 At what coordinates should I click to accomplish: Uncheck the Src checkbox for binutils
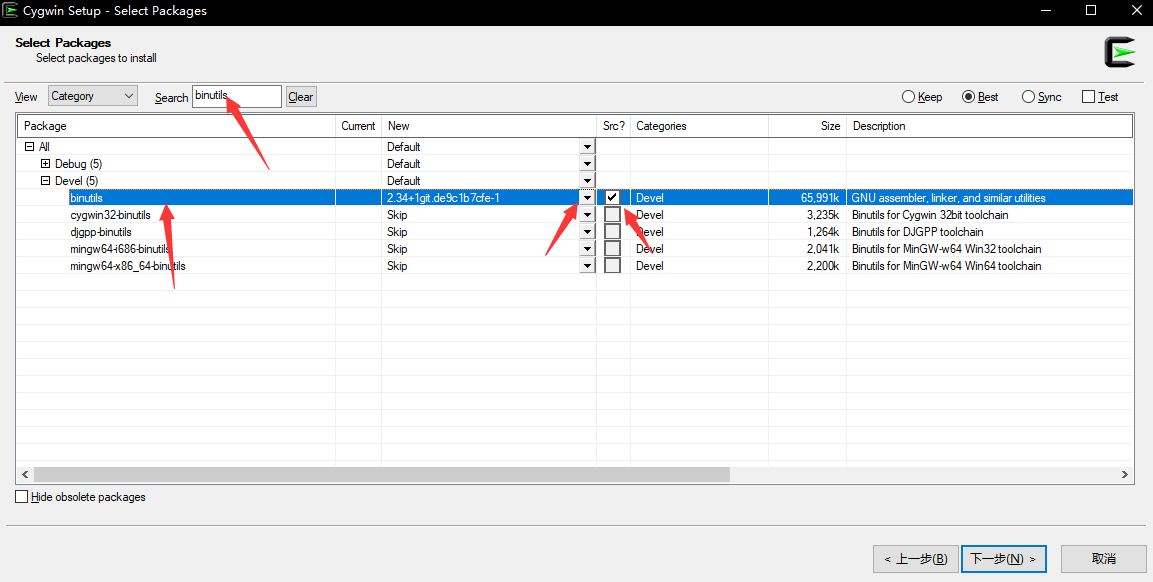coord(612,197)
